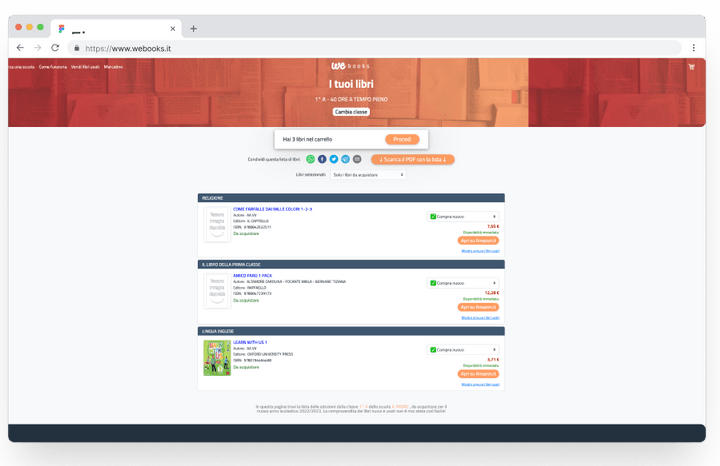Image resolution: width=720 pixels, height=466 pixels.
Task: Click Scarica il PDF con la lista
Action: click(x=412, y=159)
